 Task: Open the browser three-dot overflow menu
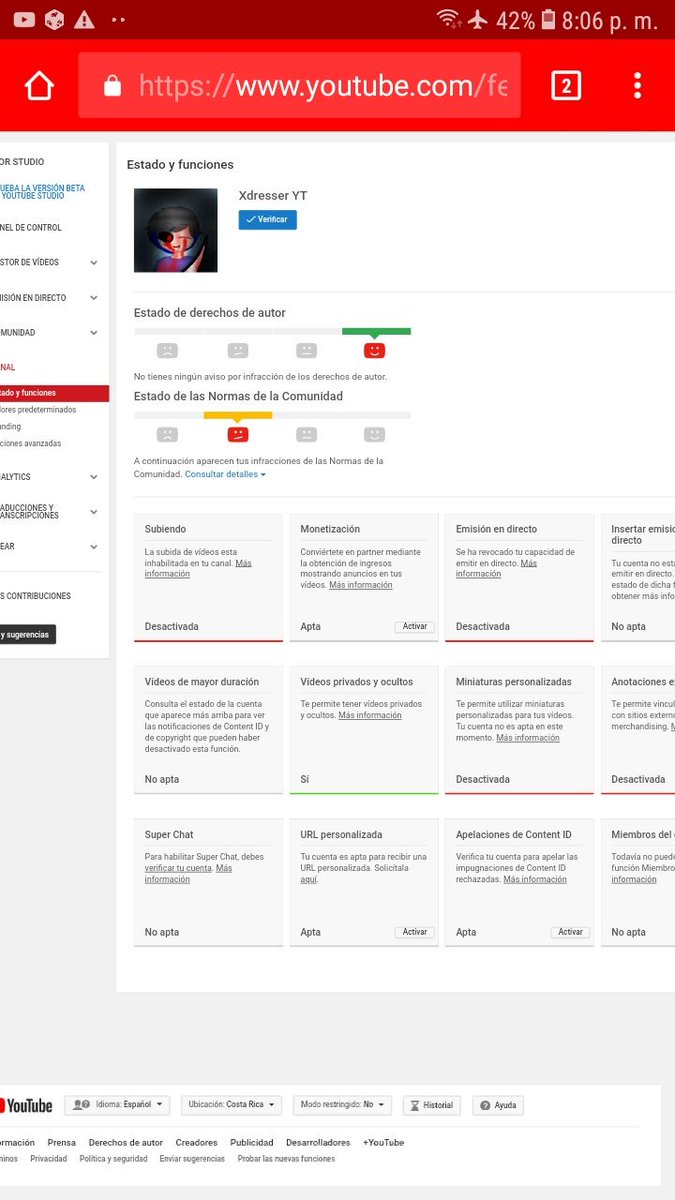coord(637,86)
